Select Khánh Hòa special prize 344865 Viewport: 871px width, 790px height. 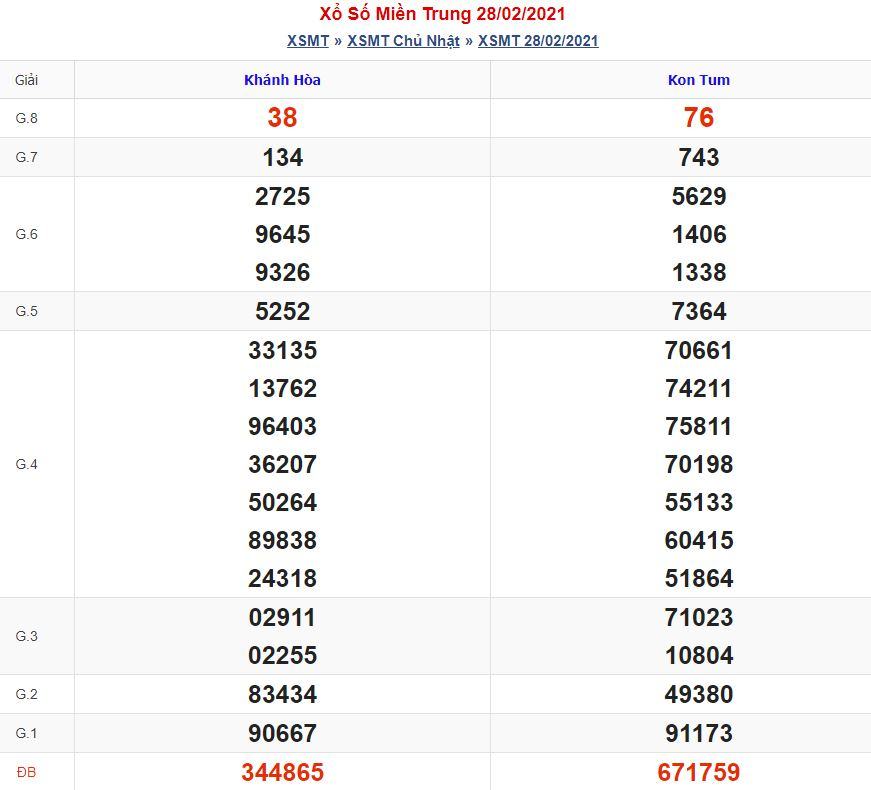282,772
